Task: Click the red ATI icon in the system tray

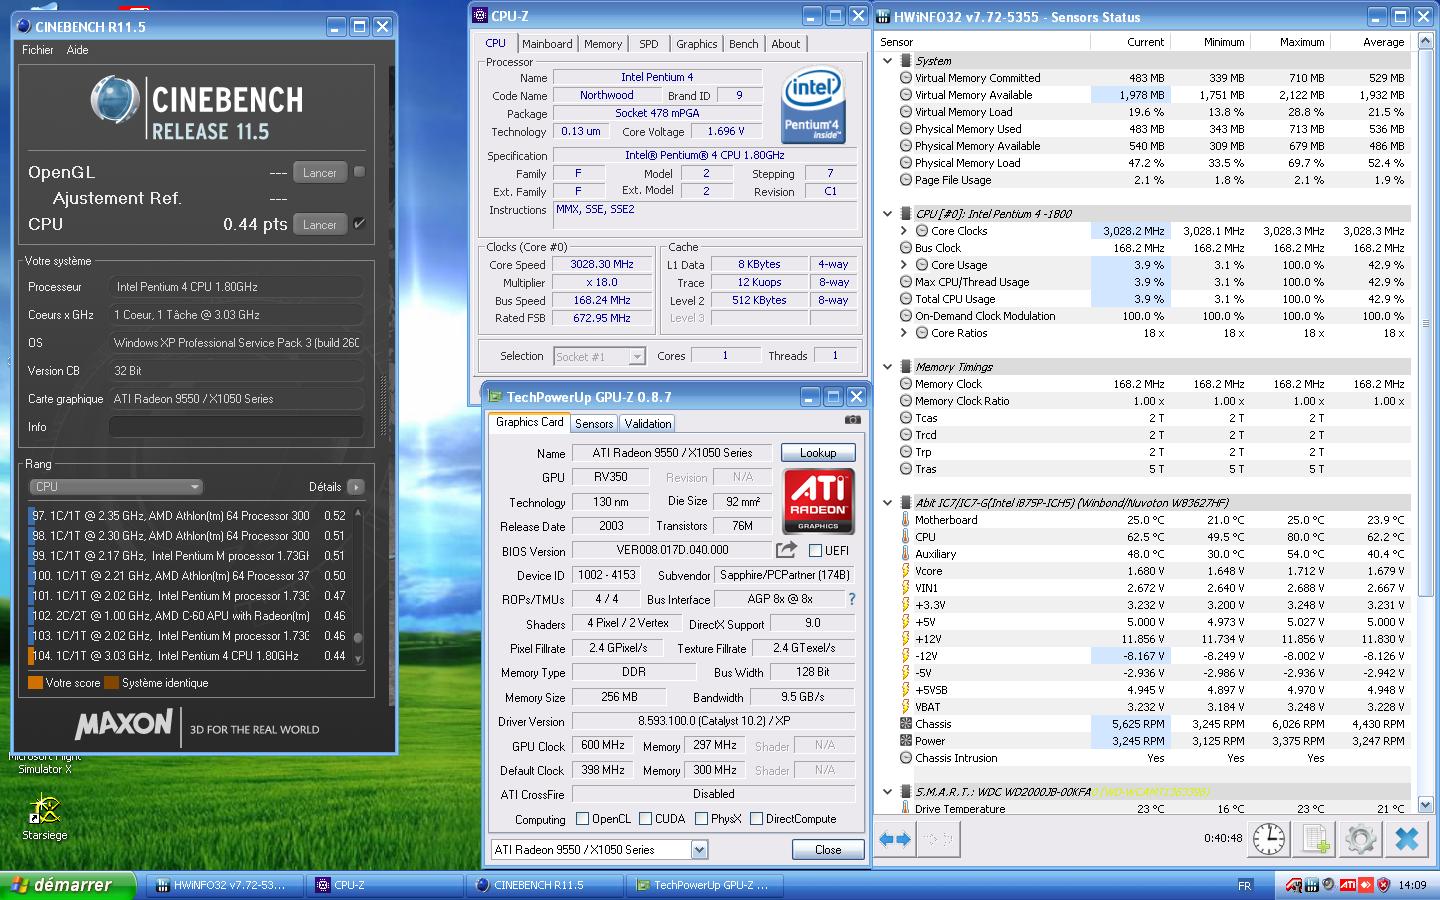Action: coord(1348,885)
